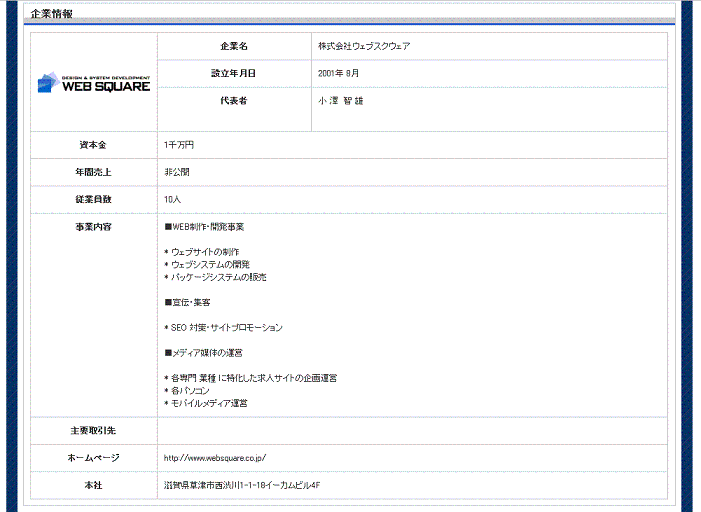Click the 年間売上 value 非公開
The image size is (701, 512).
(x=176, y=172)
